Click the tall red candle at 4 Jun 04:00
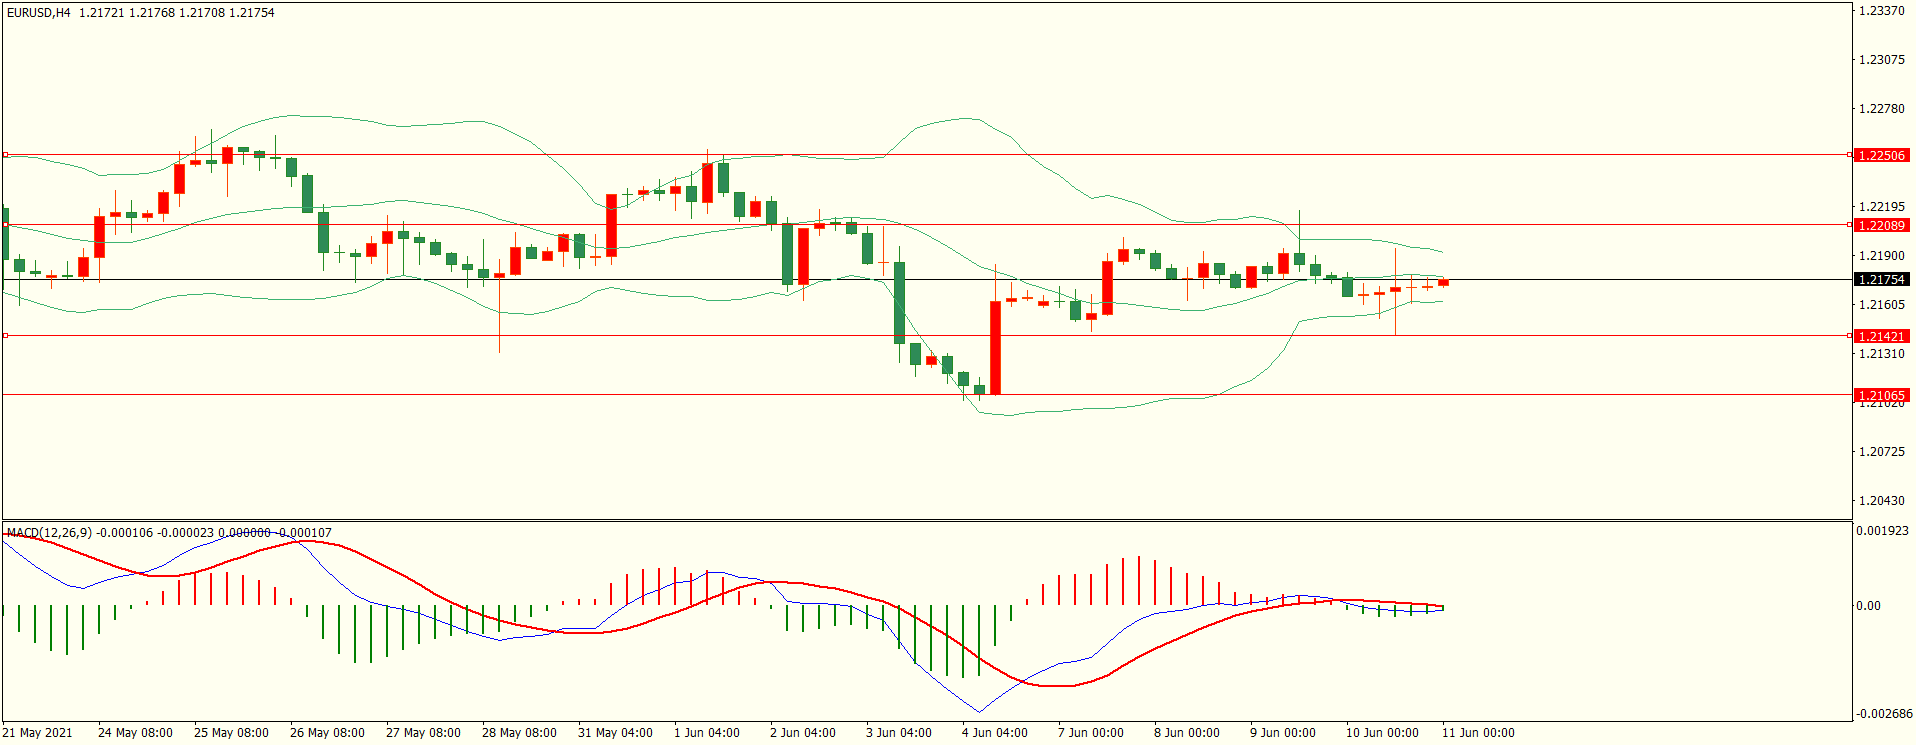Screen dimensions: 1916x745 [995, 347]
